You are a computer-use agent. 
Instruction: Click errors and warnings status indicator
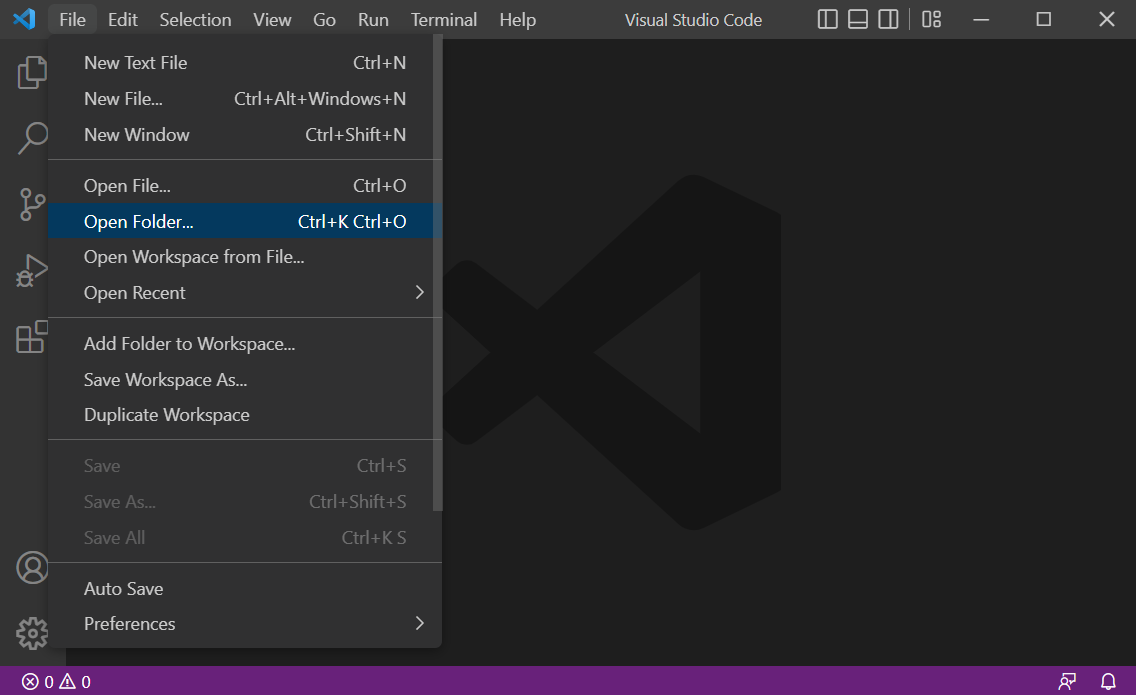tap(56, 682)
